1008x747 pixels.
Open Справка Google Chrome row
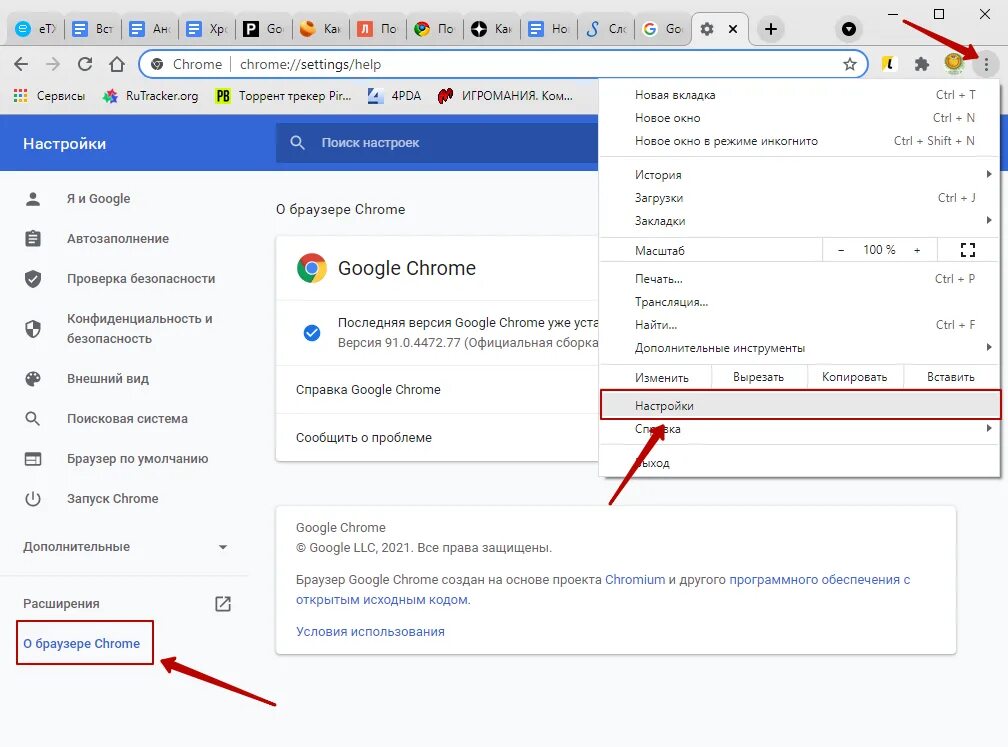point(437,390)
